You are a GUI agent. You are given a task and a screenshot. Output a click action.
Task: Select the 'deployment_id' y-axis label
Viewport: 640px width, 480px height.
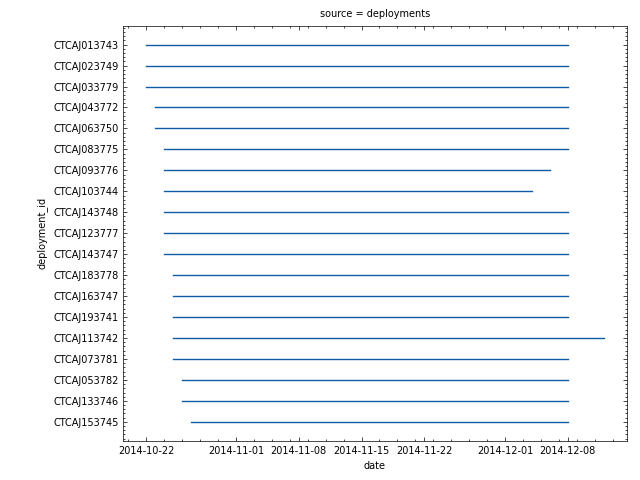tap(41, 234)
